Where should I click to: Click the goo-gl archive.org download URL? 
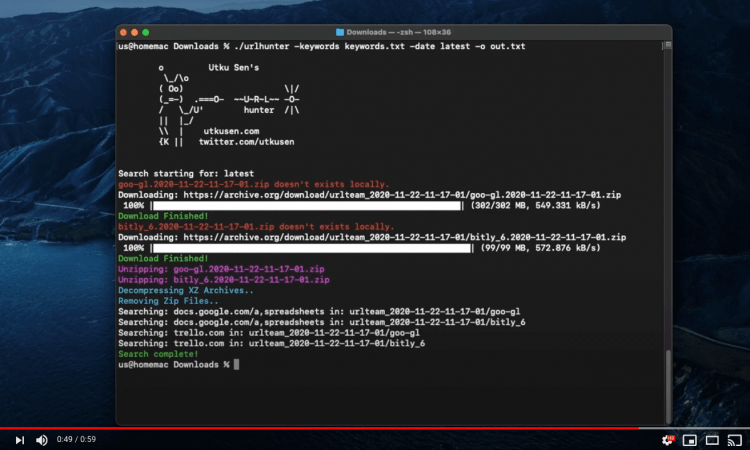point(402,195)
